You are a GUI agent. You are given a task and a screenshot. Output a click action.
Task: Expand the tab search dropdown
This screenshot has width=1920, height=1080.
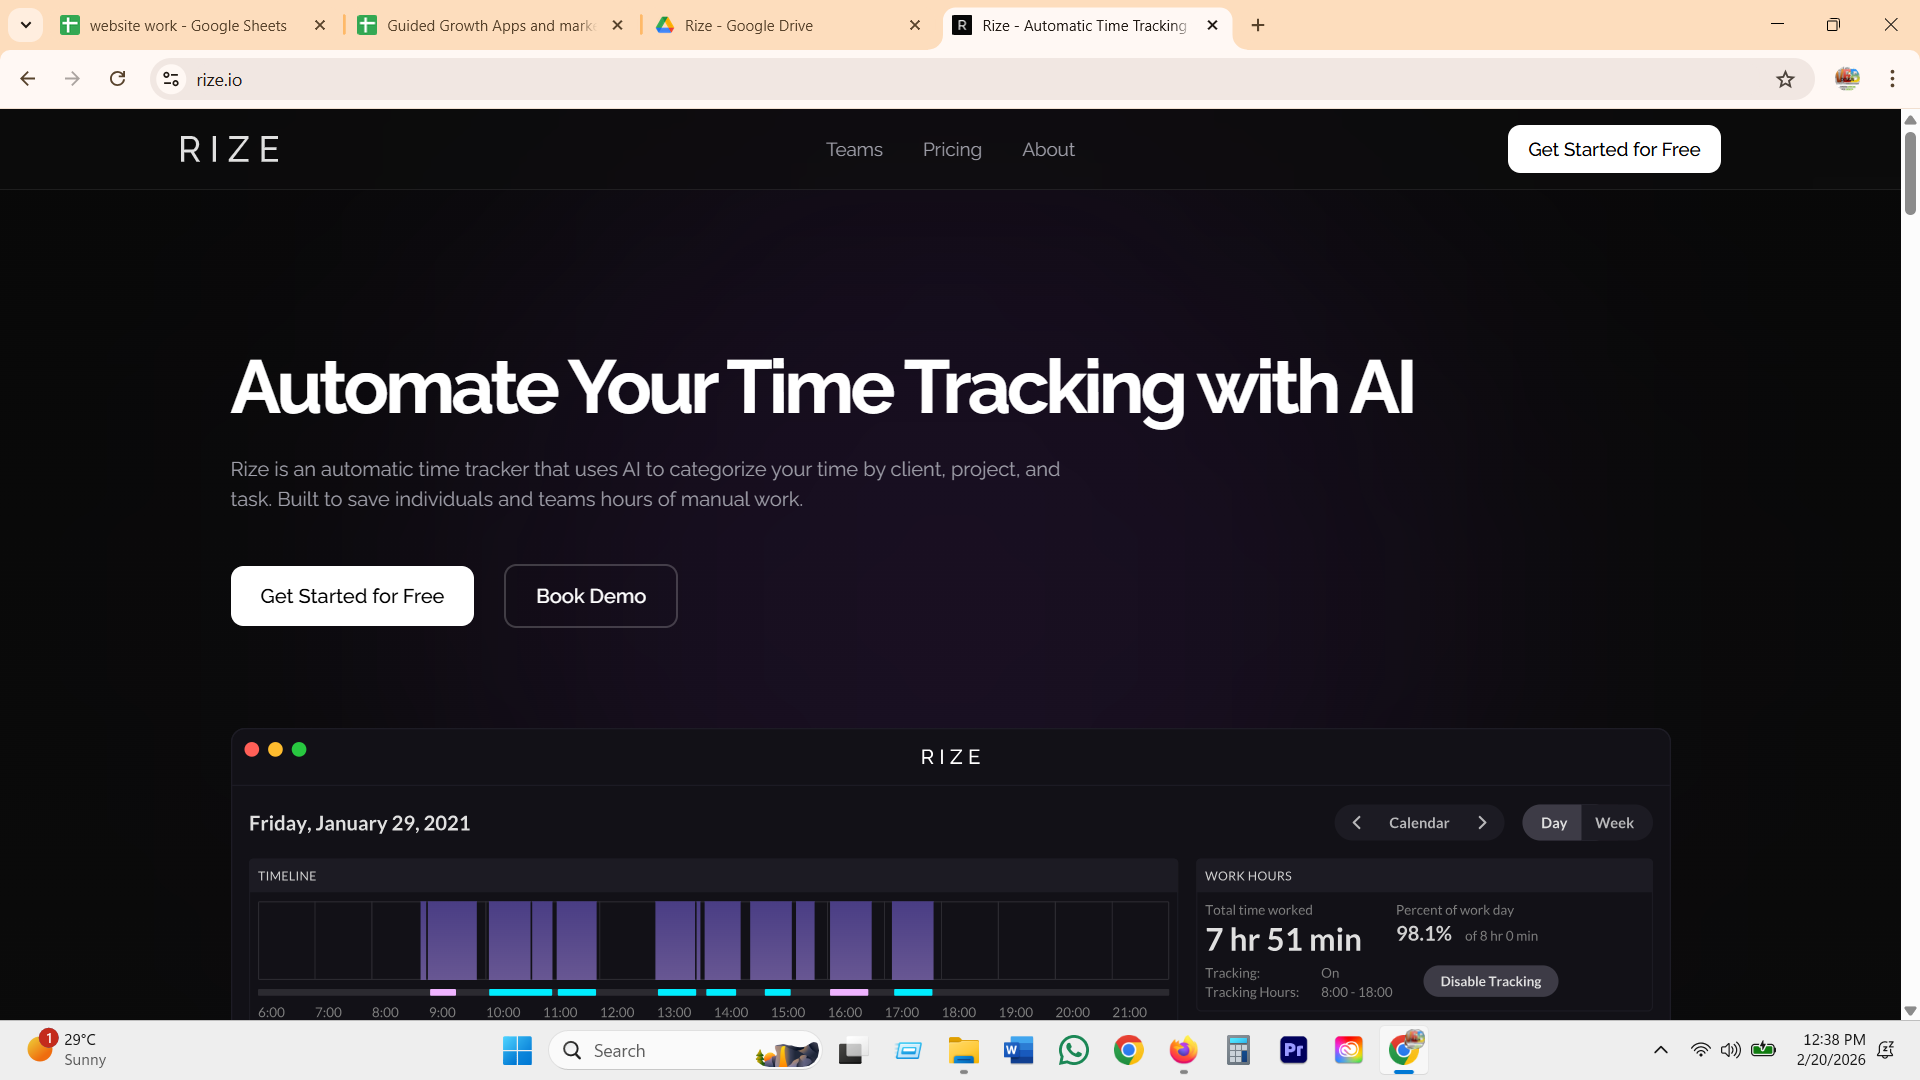pos(26,25)
